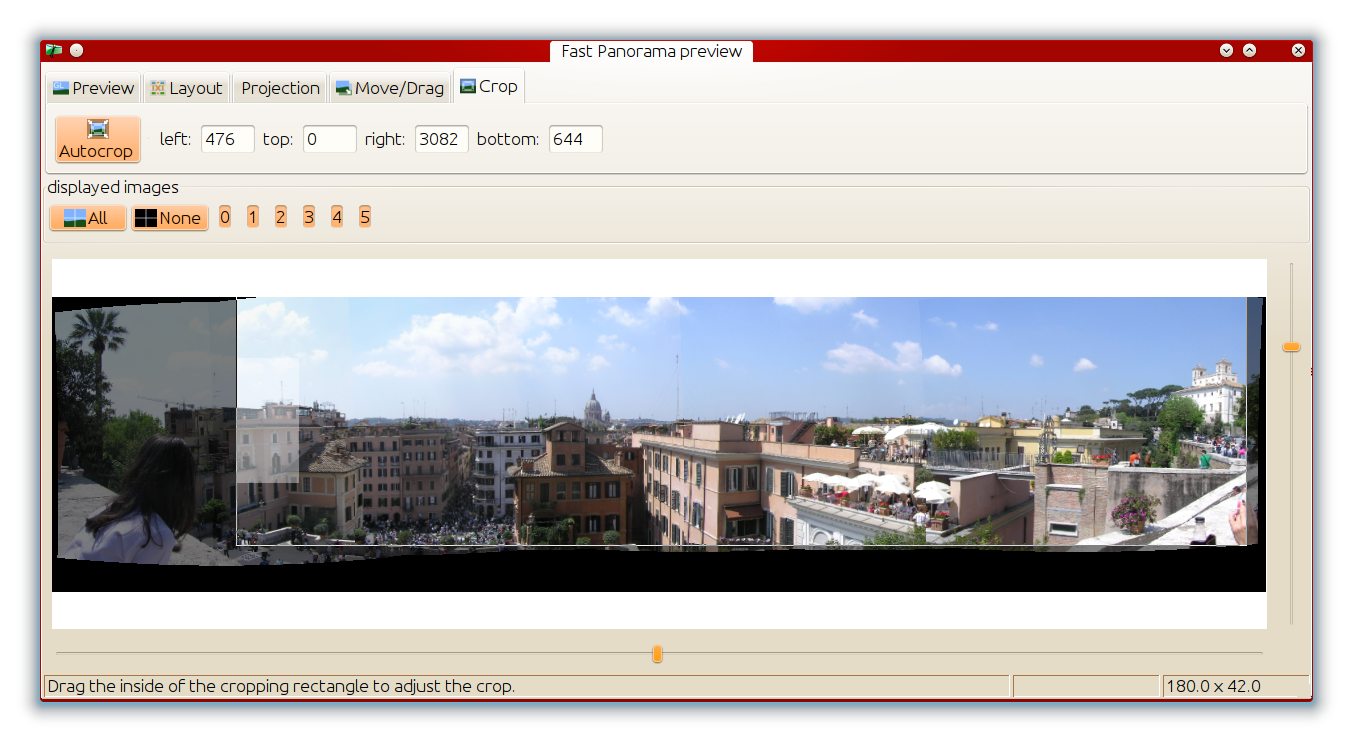Click the window menu icon in title bar

pyautogui.click(x=54, y=50)
